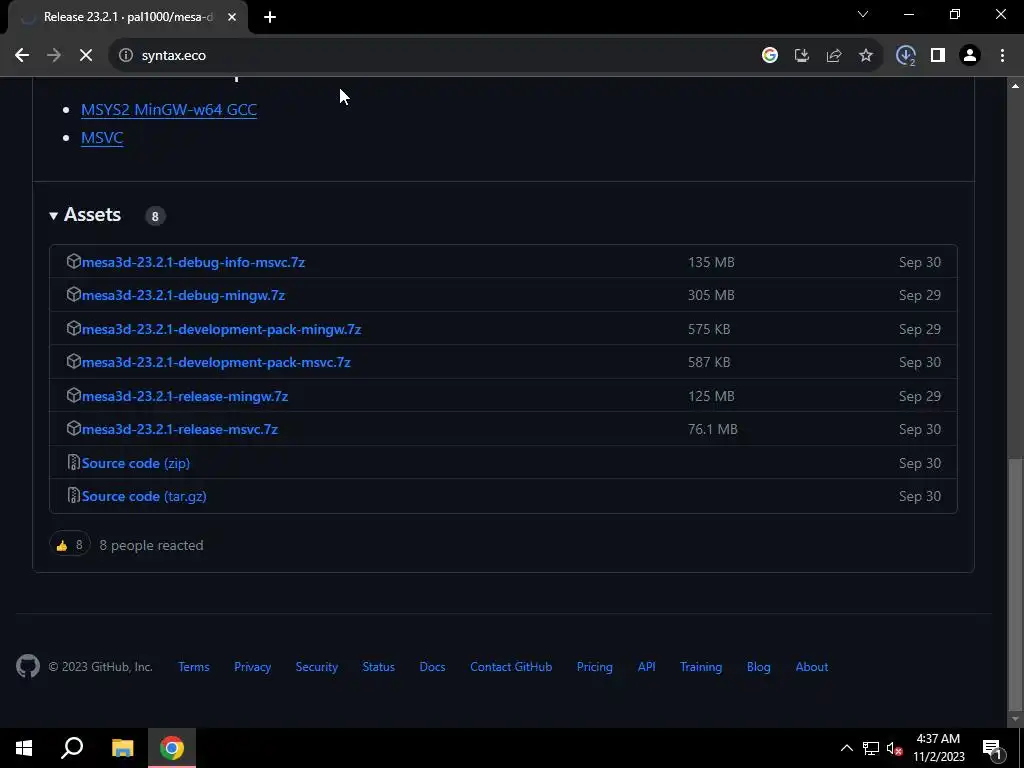Click the 76.1 MB size value
Image resolution: width=1024 pixels, height=768 pixels.
(x=712, y=430)
